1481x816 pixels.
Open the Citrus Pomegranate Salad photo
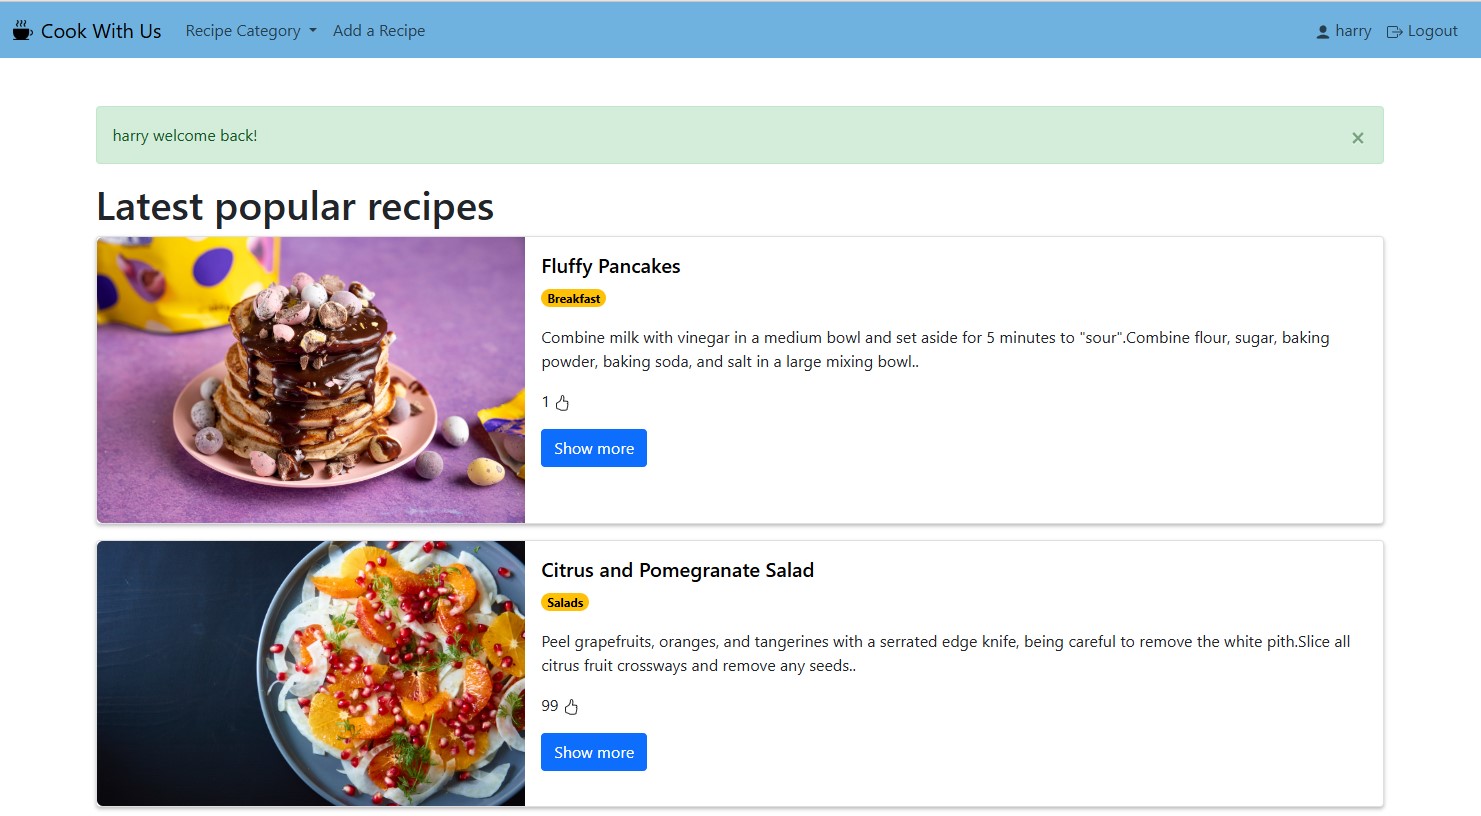click(311, 673)
